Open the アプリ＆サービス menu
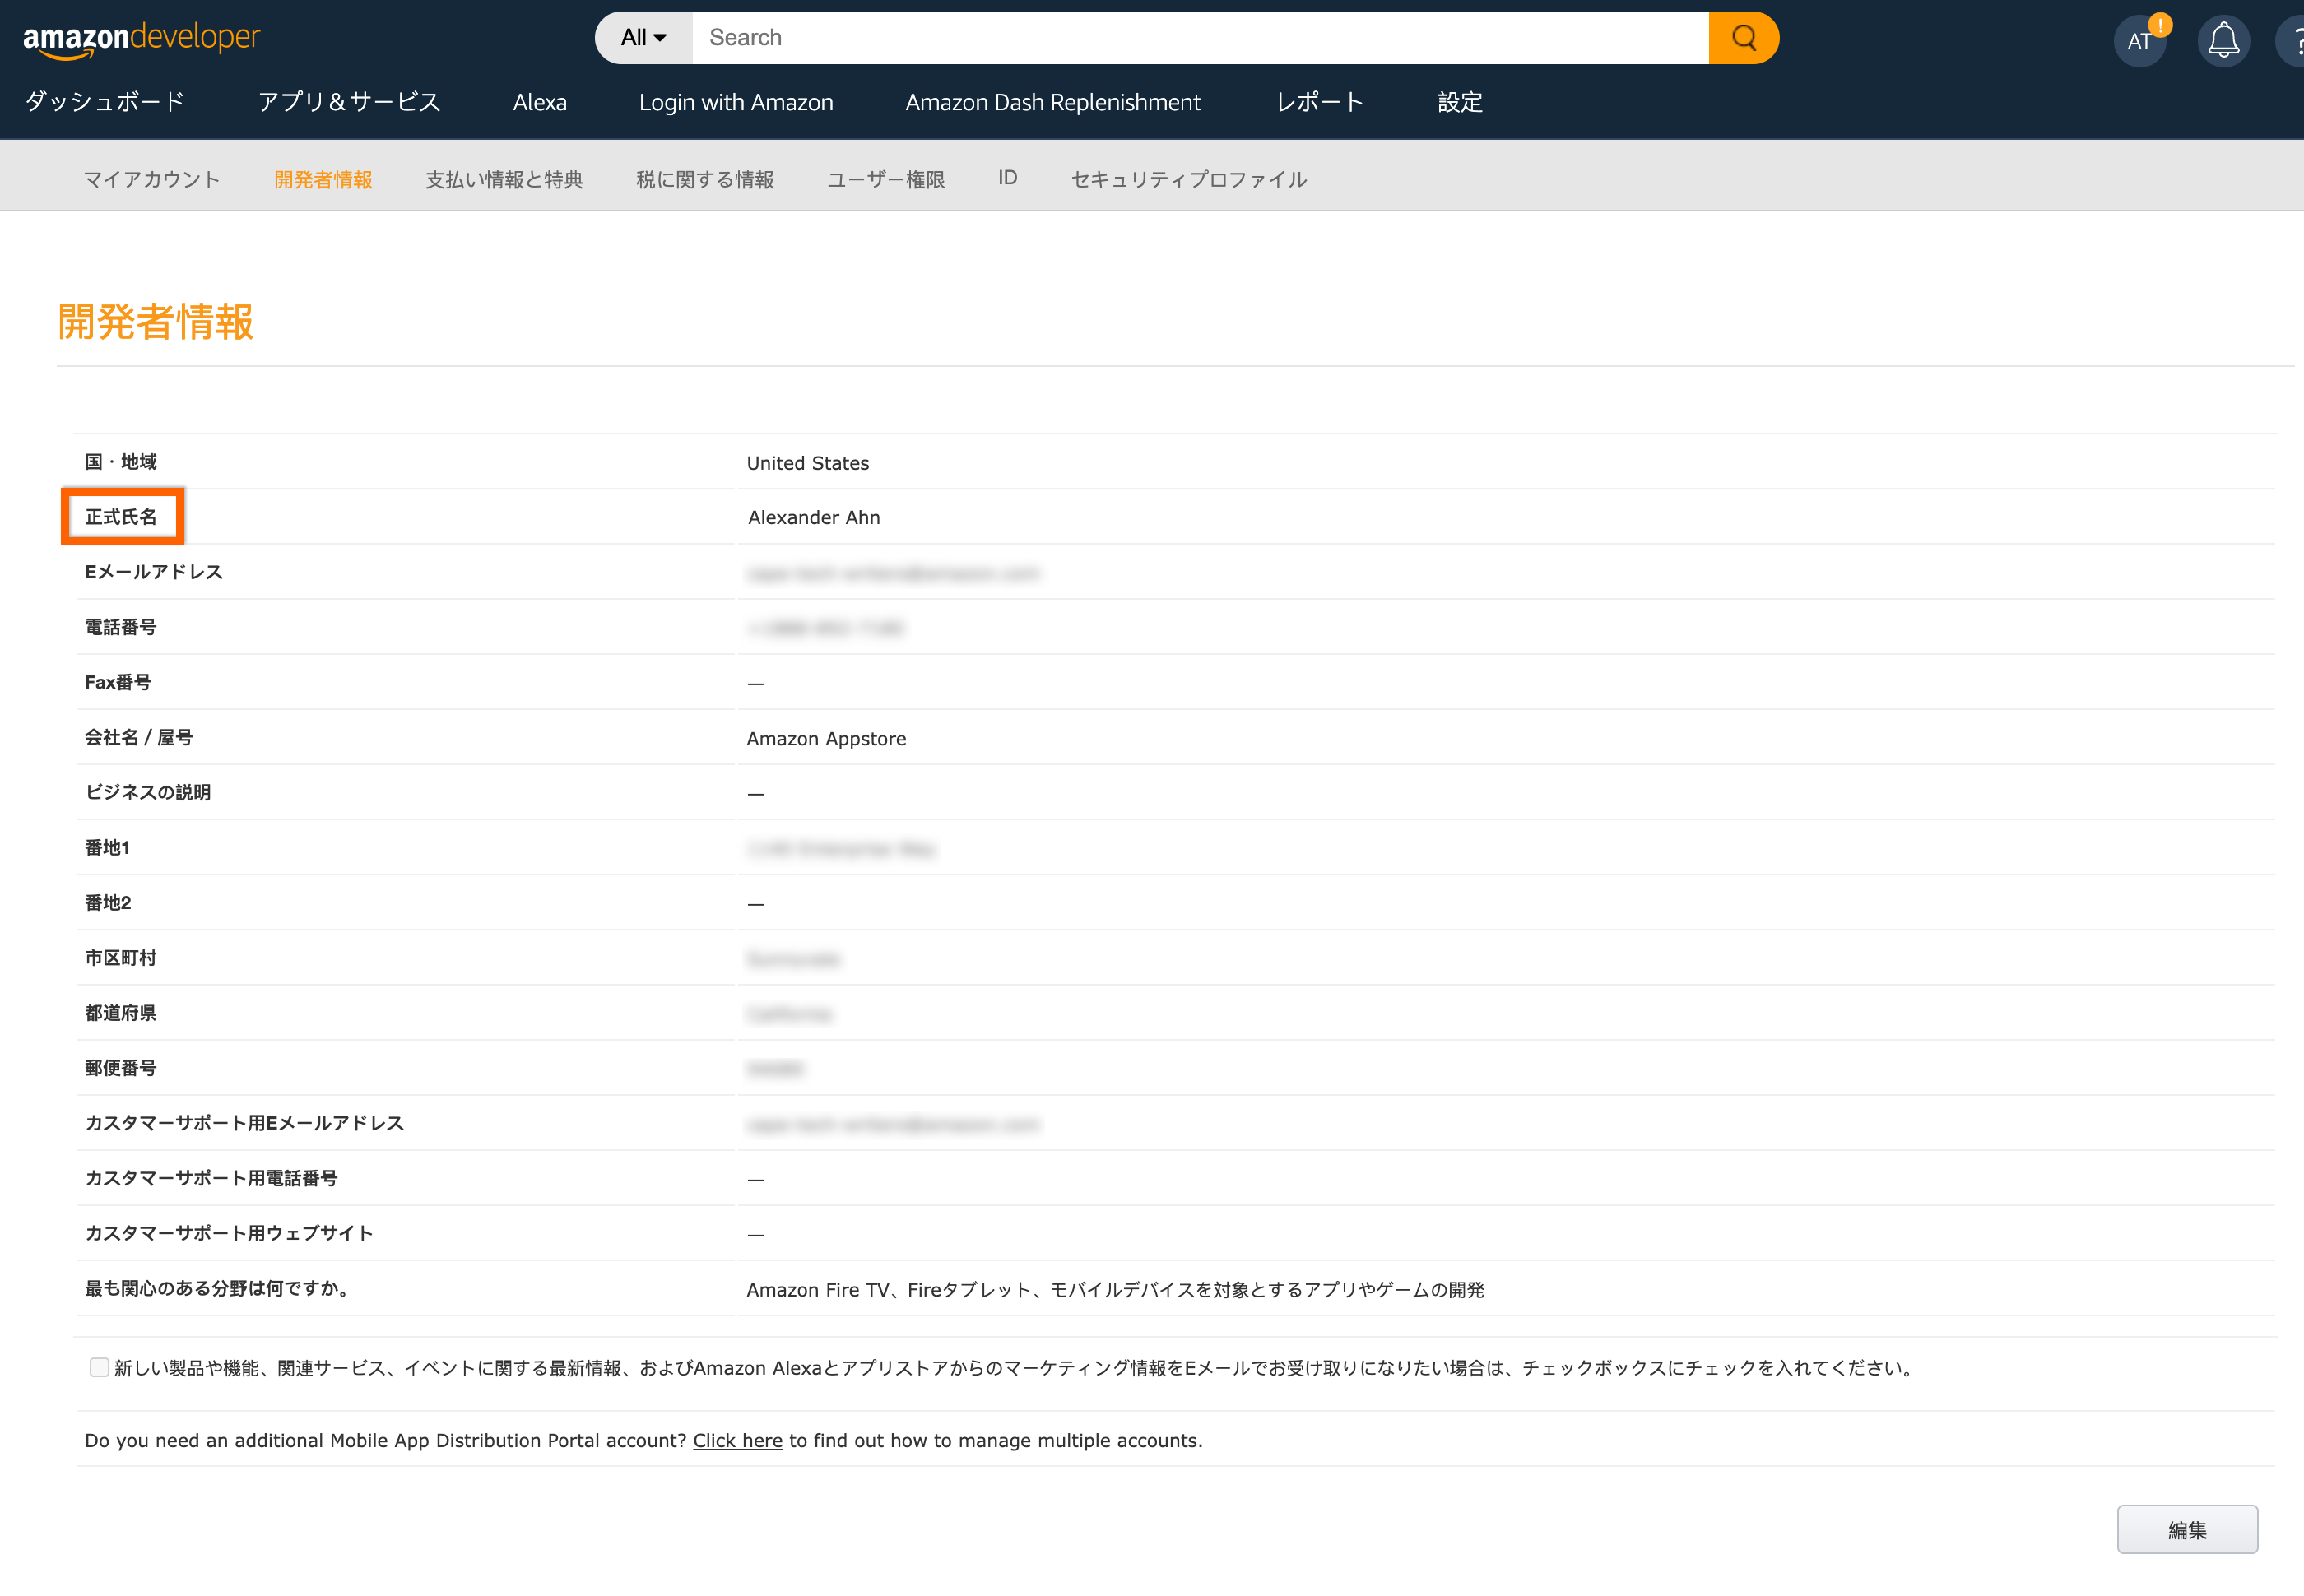The width and height of the screenshot is (2304, 1596). [x=349, y=102]
